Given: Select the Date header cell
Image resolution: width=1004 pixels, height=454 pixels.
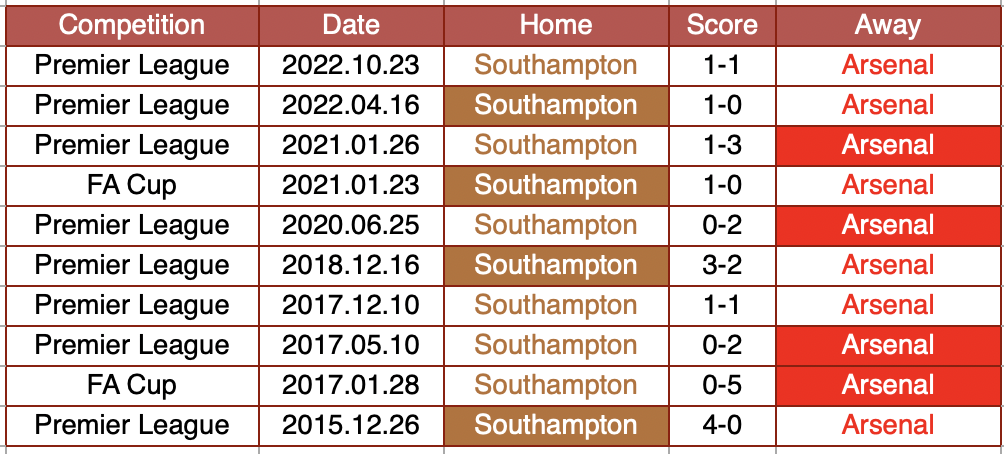Looking at the screenshot, I should [351, 26].
